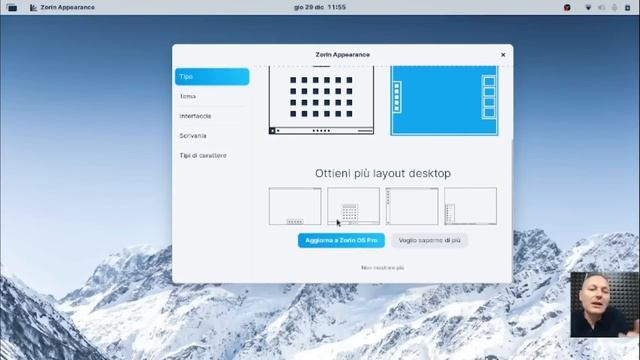The width and height of the screenshot is (640, 360).
Task: Click the microphone icon in the top bar
Action: 614,7
